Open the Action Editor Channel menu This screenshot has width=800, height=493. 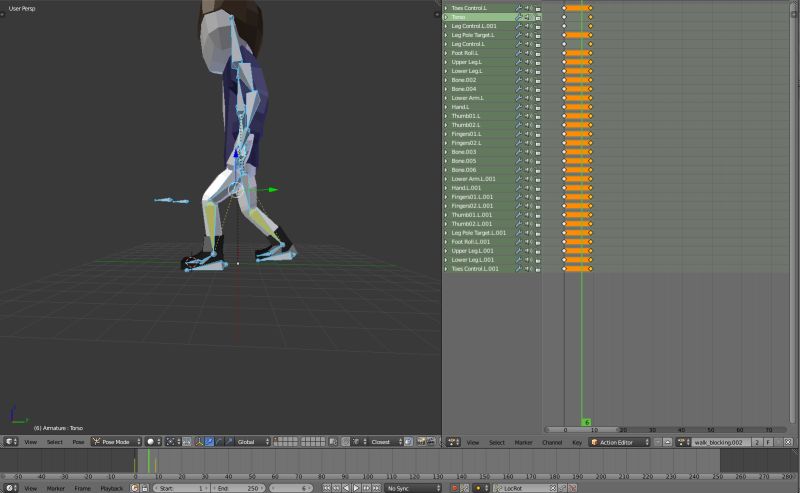click(552, 442)
